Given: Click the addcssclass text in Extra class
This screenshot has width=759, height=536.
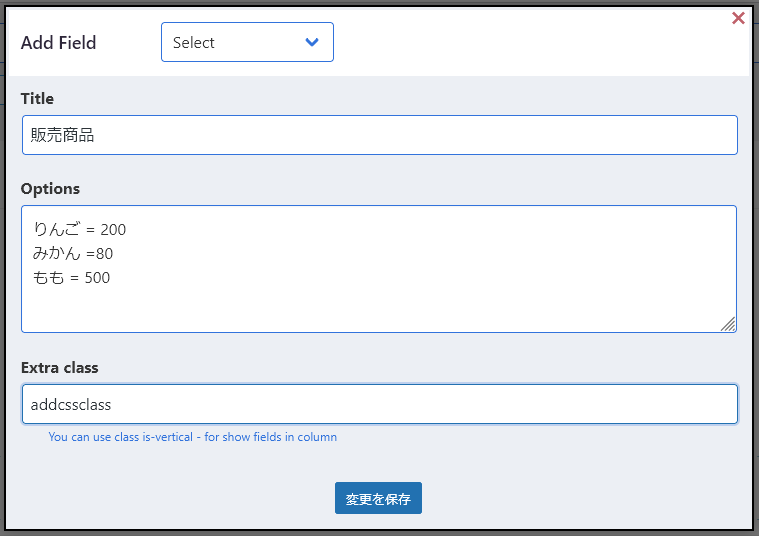Looking at the screenshot, I should 71,404.
